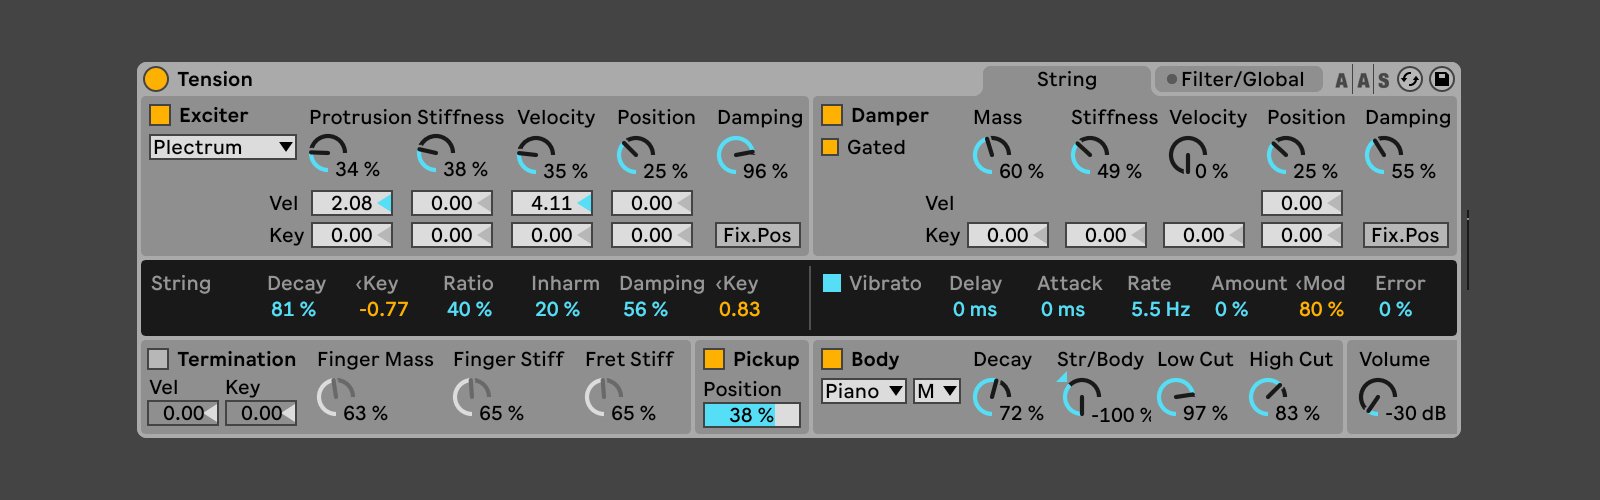Click the Vibrato Delay value 0 ms
The width and height of the screenshot is (1600, 500).
[x=974, y=309]
